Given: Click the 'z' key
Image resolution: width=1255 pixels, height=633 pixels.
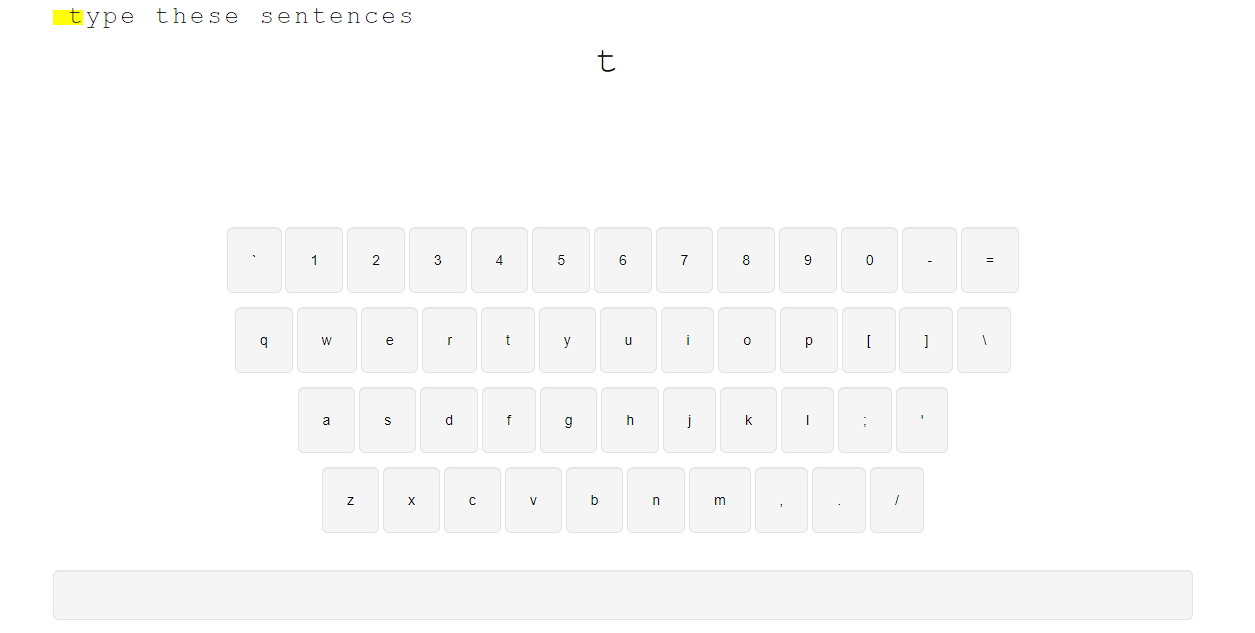Looking at the screenshot, I should coord(350,500).
